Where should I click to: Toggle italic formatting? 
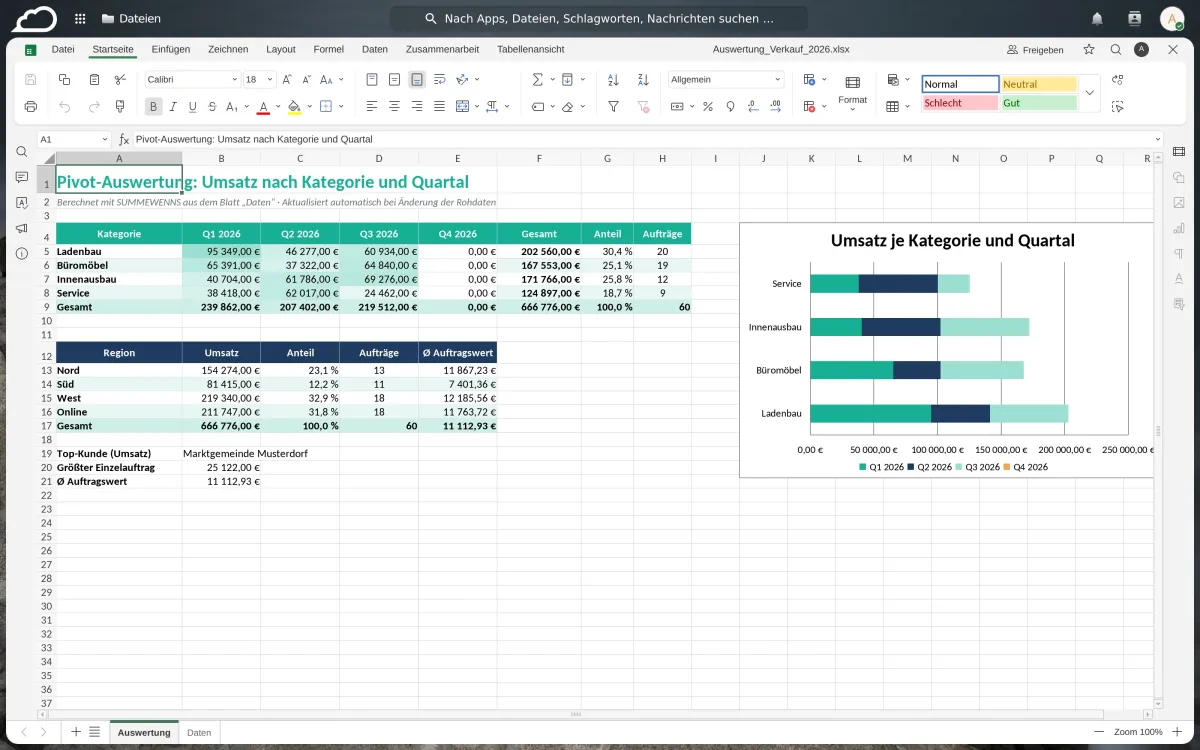tap(173, 106)
